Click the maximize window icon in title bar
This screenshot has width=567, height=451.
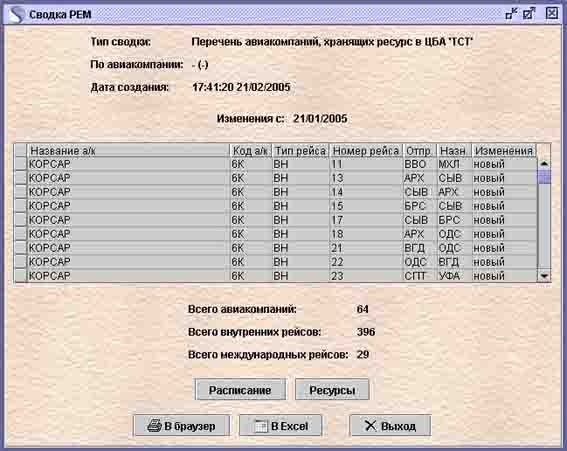tap(529, 14)
